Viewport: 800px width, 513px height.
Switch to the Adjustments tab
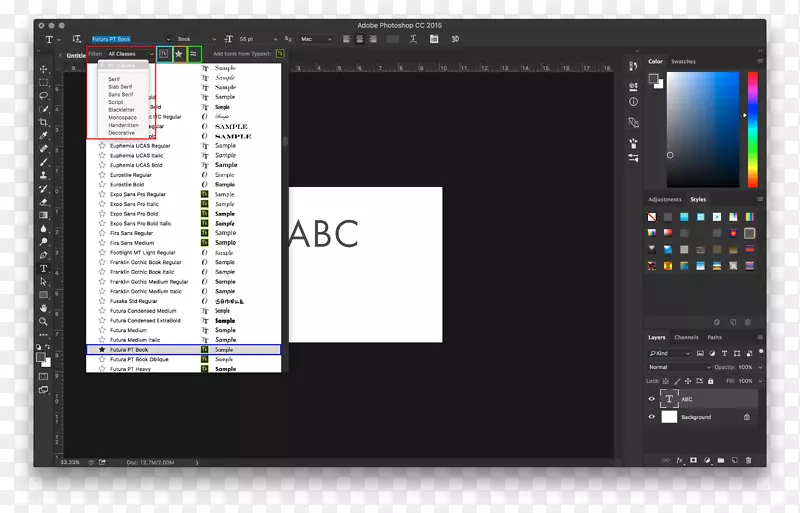664,200
